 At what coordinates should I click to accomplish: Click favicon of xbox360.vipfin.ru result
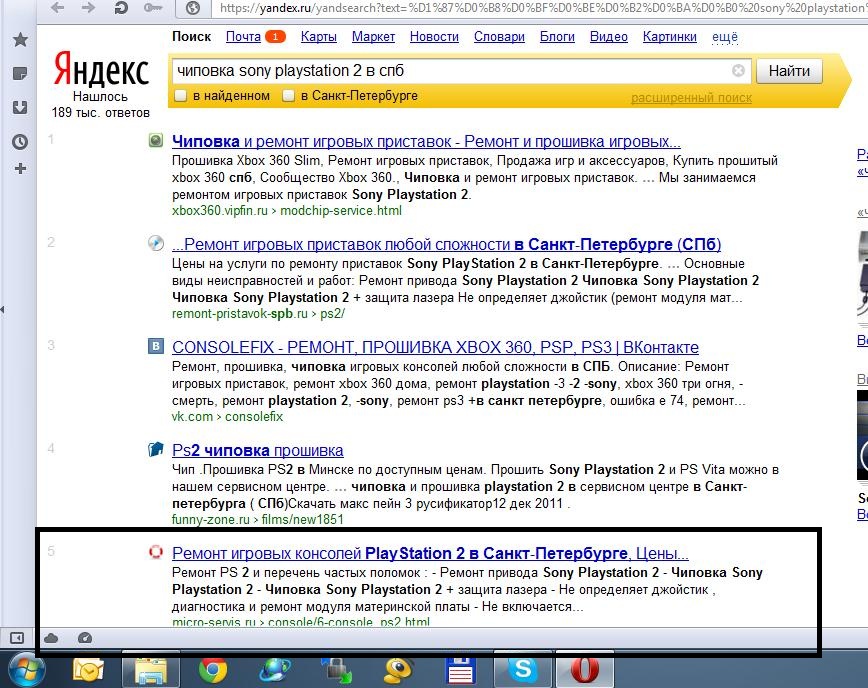click(156, 141)
